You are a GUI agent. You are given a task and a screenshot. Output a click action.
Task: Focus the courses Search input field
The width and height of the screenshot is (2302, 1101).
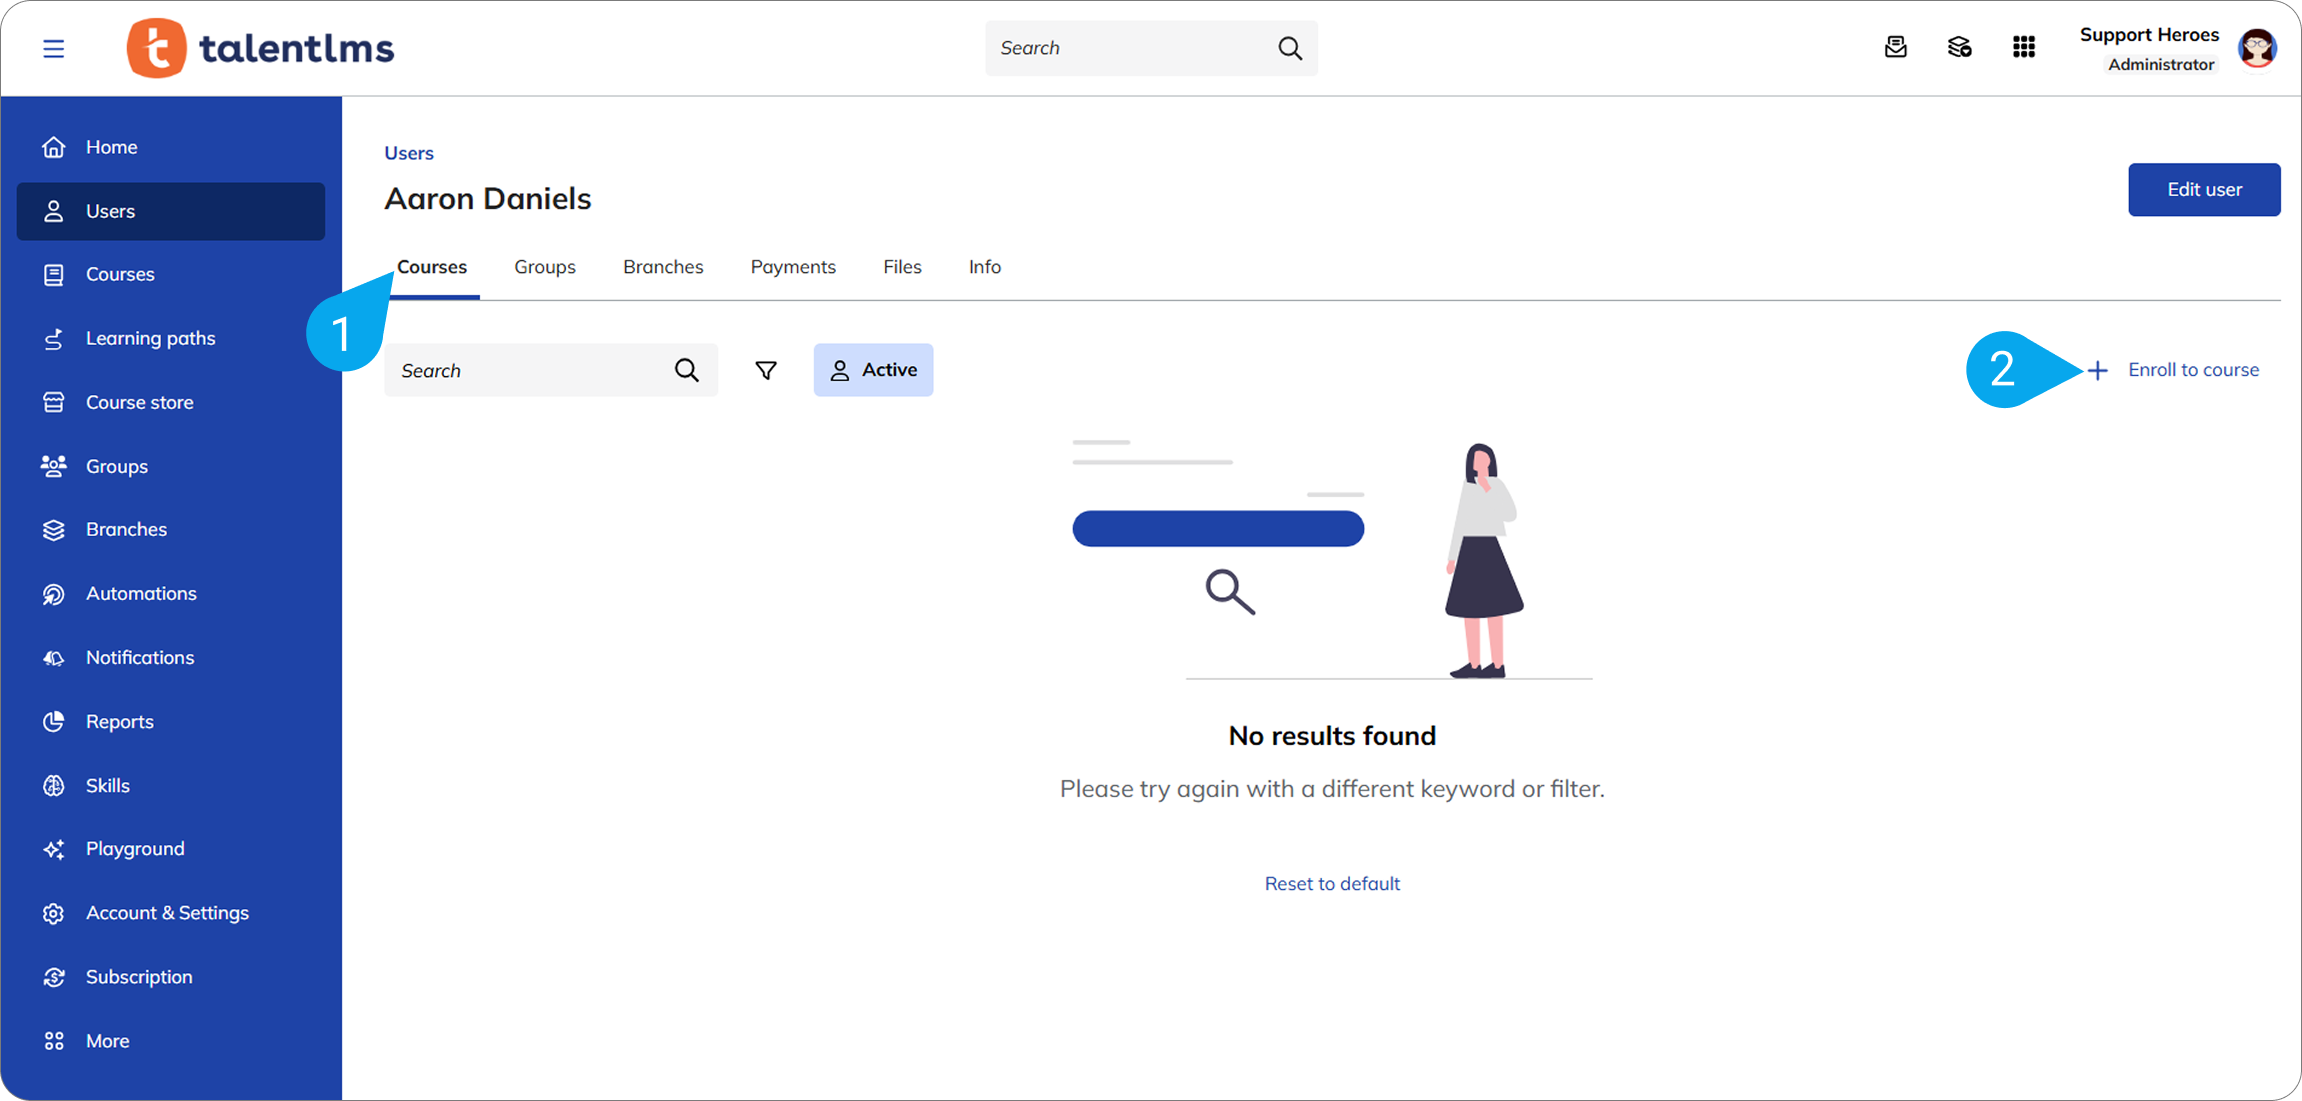pyautogui.click(x=551, y=370)
